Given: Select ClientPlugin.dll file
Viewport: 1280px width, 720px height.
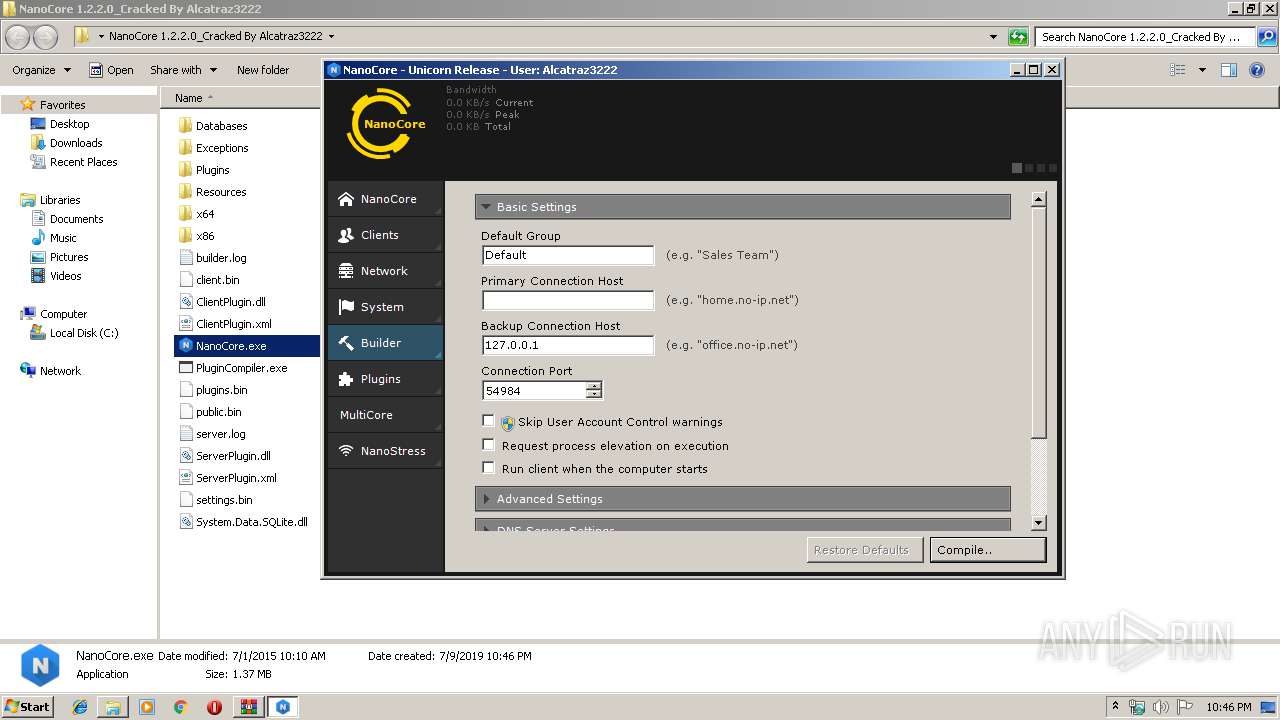Looking at the screenshot, I should [231, 302].
